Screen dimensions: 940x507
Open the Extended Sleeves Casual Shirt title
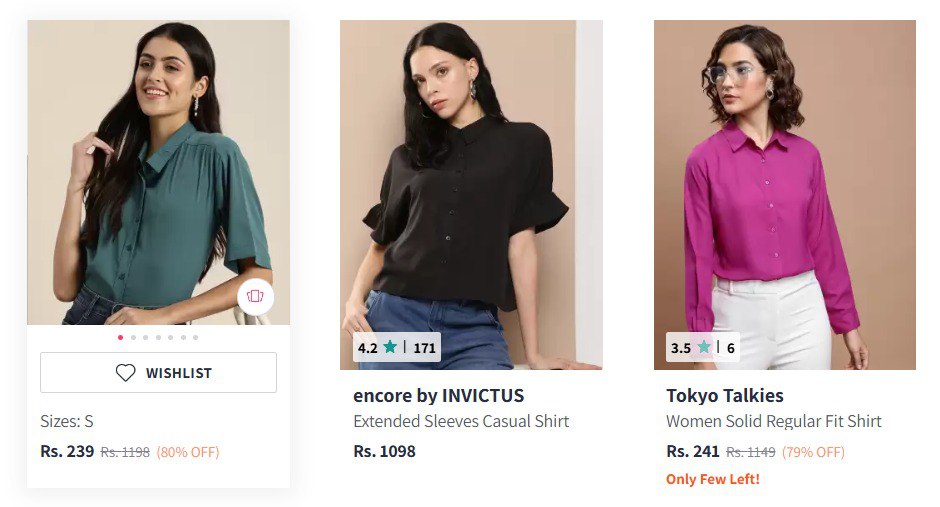tap(461, 421)
